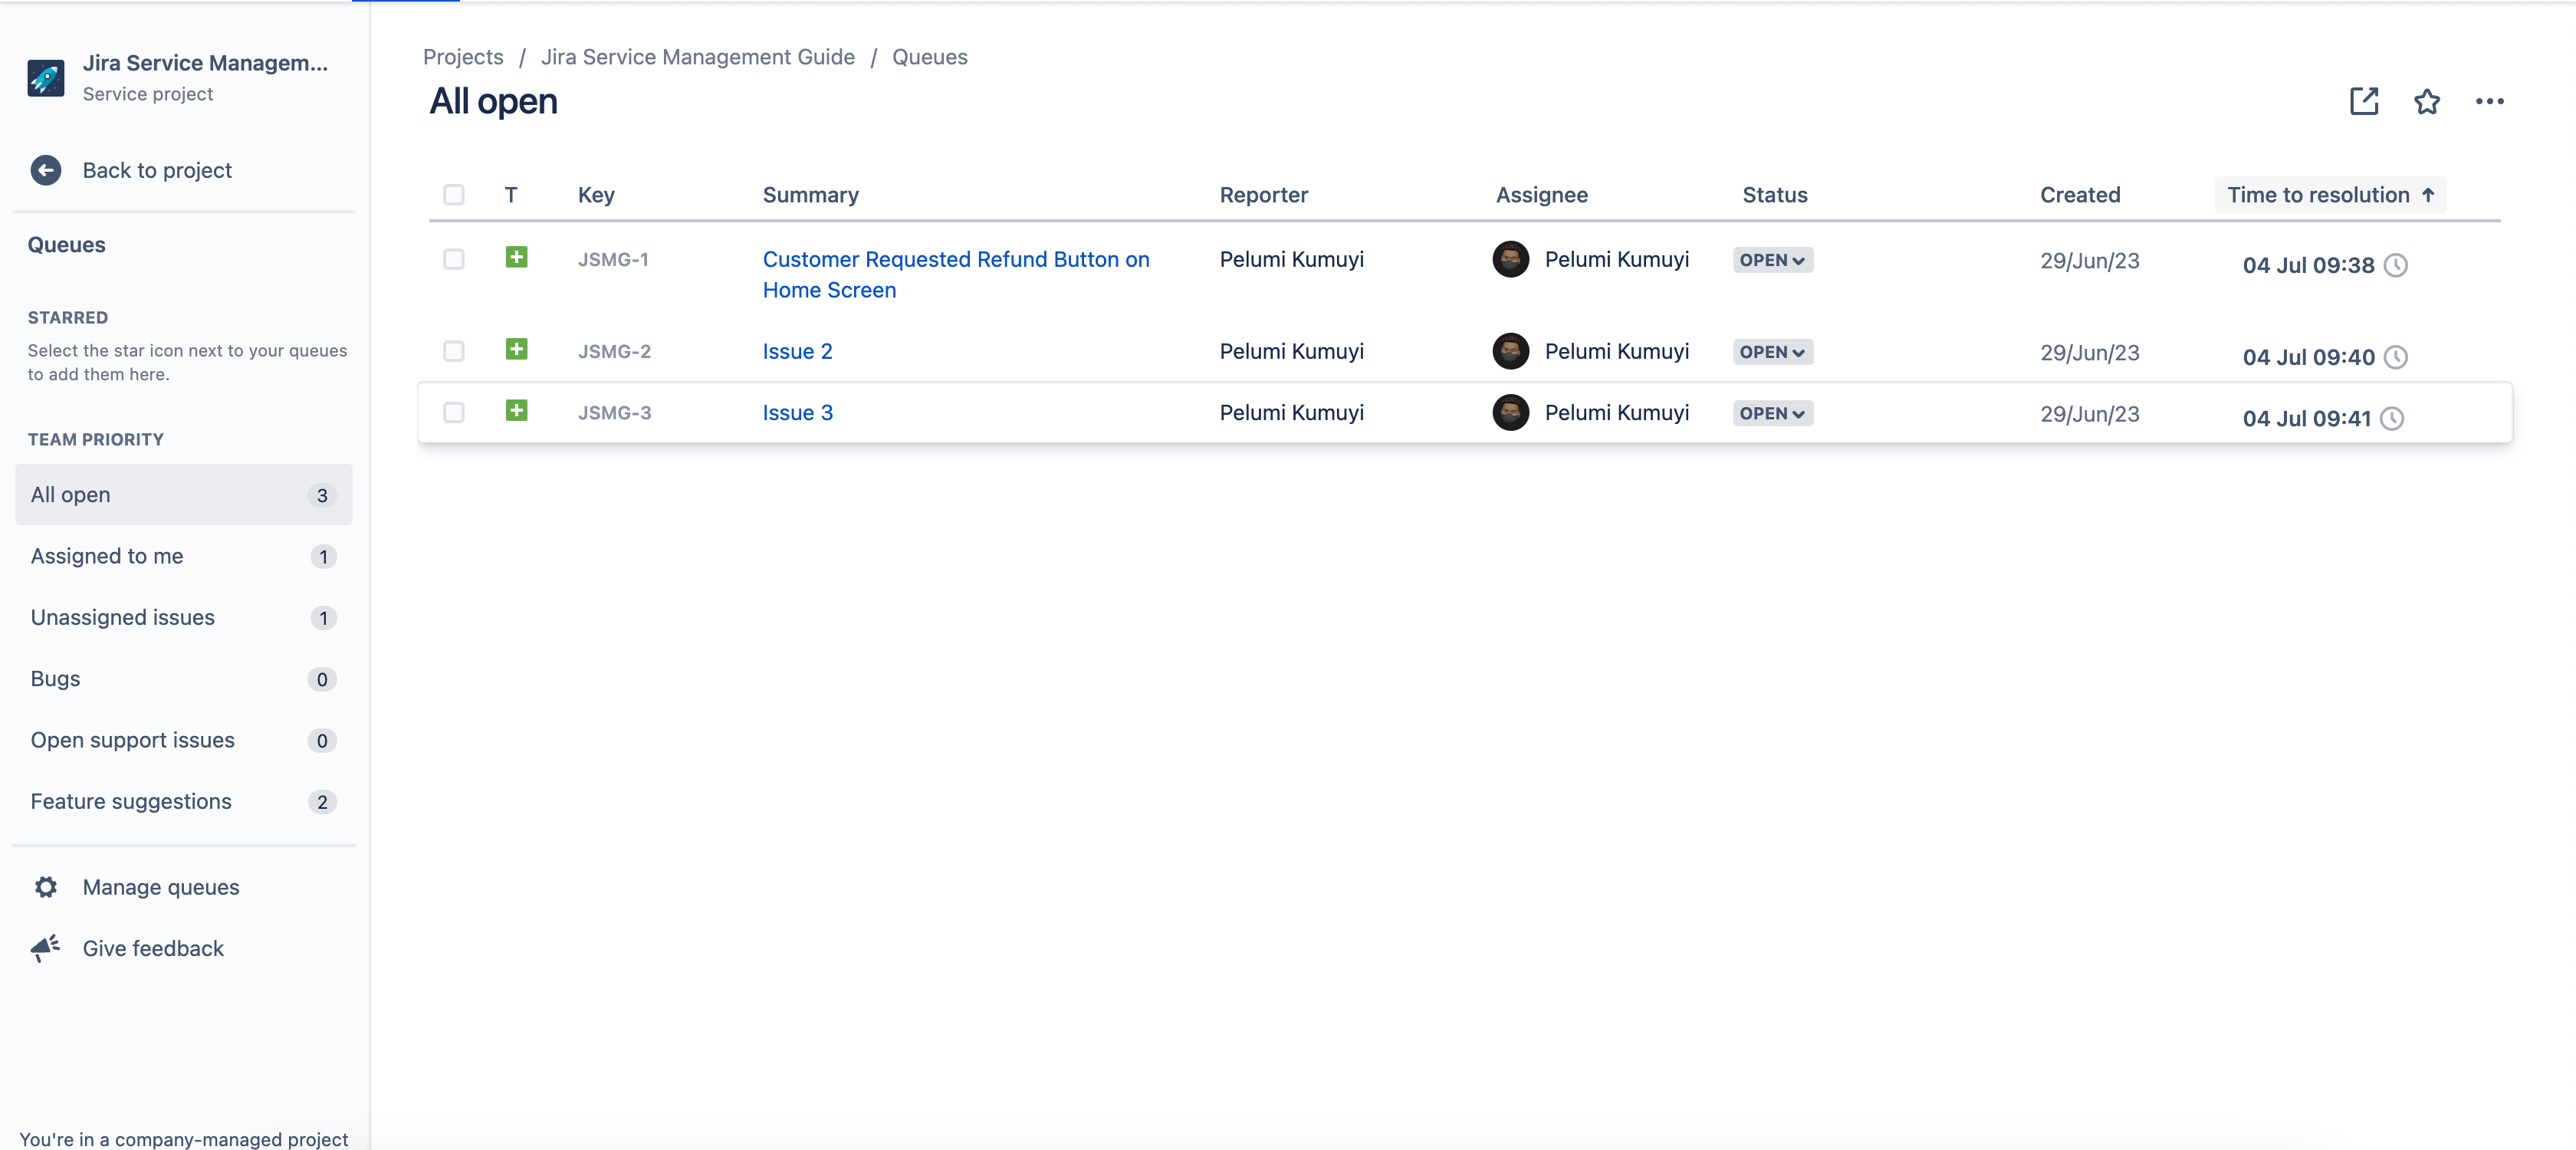Toggle the Time to resolution sort column

click(x=2330, y=195)
